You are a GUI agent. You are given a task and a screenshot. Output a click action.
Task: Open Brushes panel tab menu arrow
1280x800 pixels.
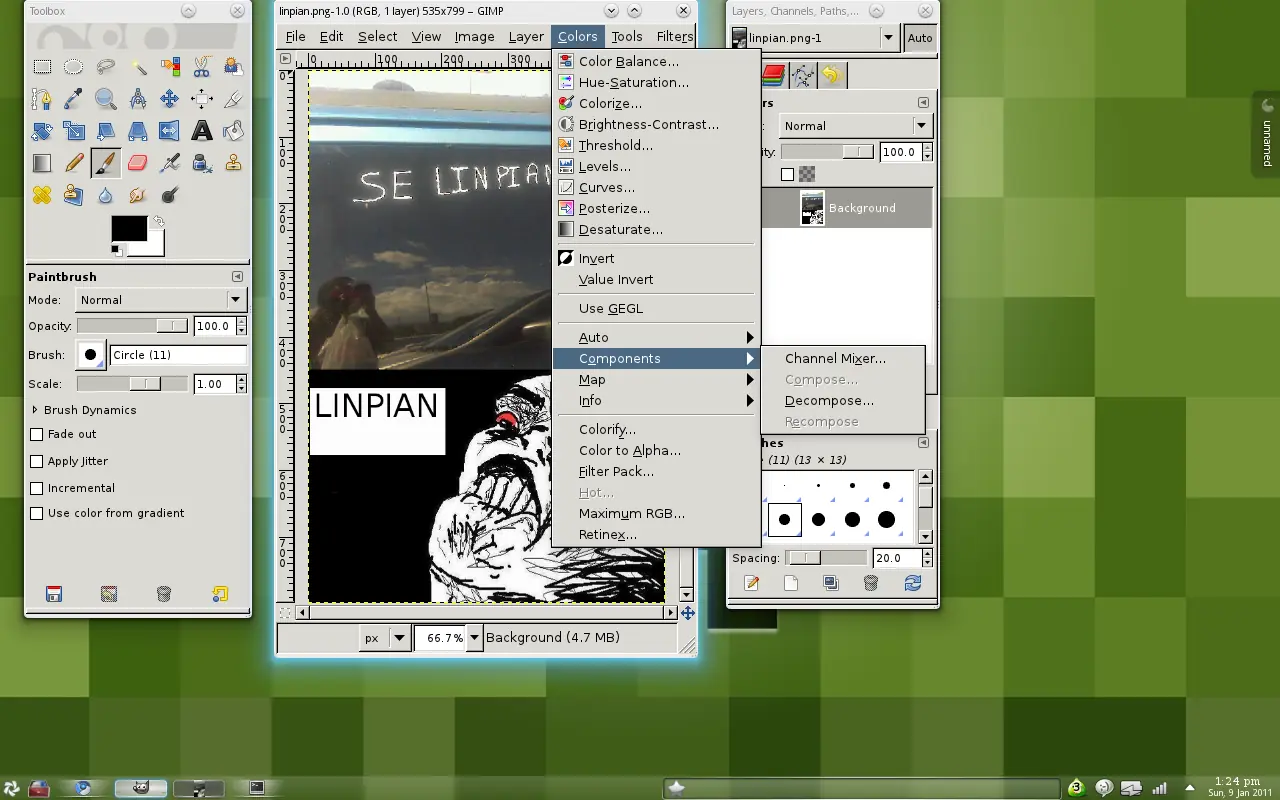coord(923,442)
